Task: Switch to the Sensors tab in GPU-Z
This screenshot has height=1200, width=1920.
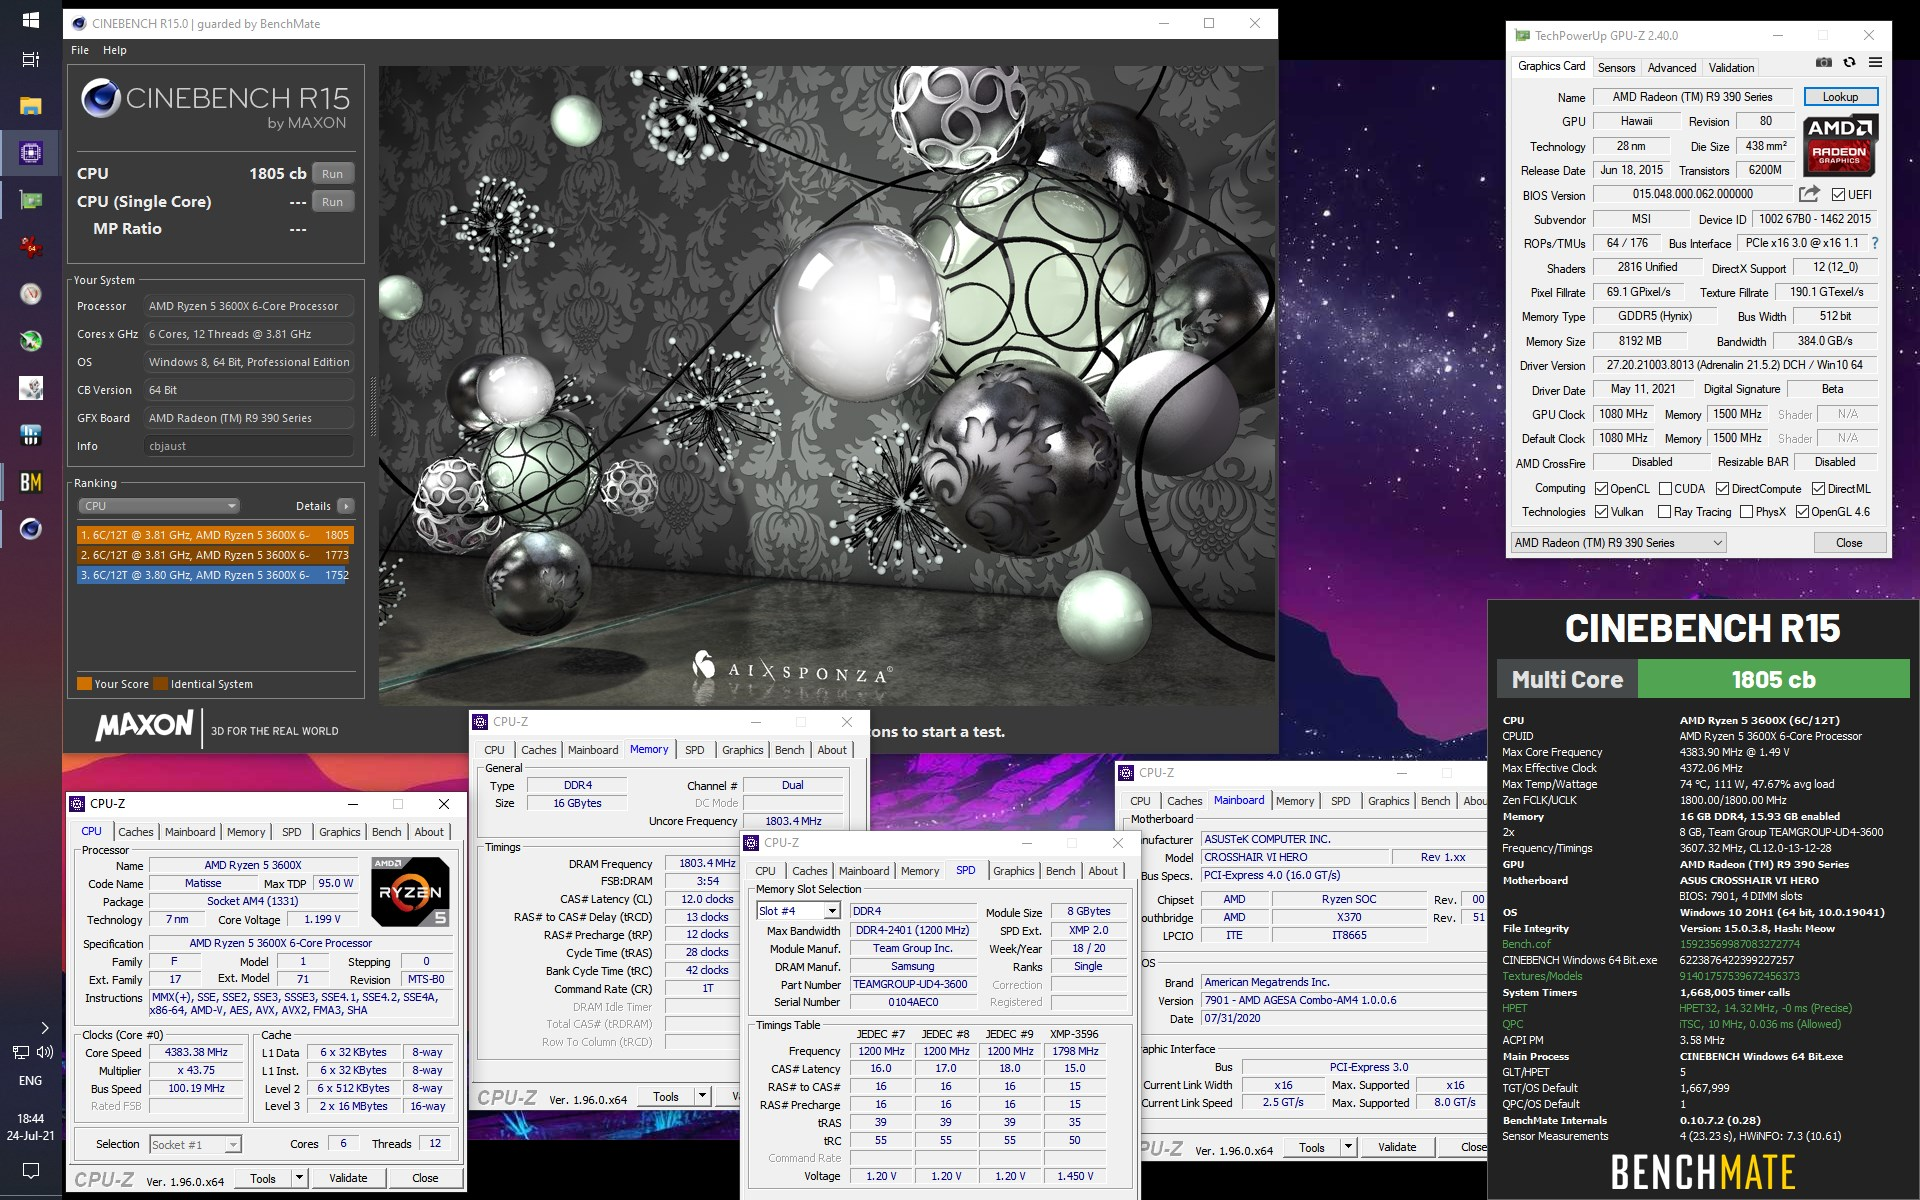Action: click(1616, 67)
